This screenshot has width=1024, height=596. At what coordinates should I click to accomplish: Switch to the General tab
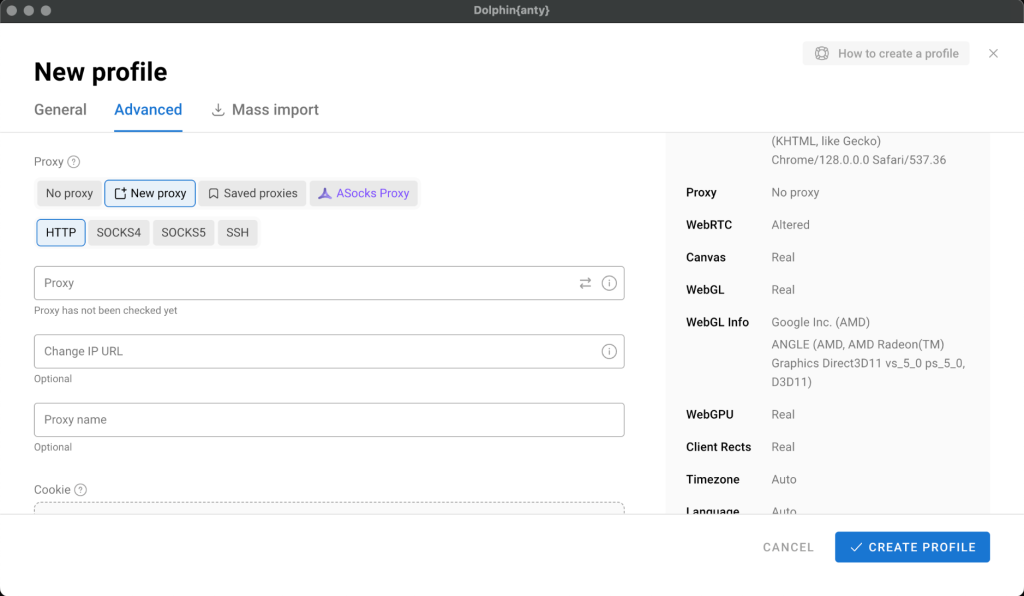pos(60,110)
